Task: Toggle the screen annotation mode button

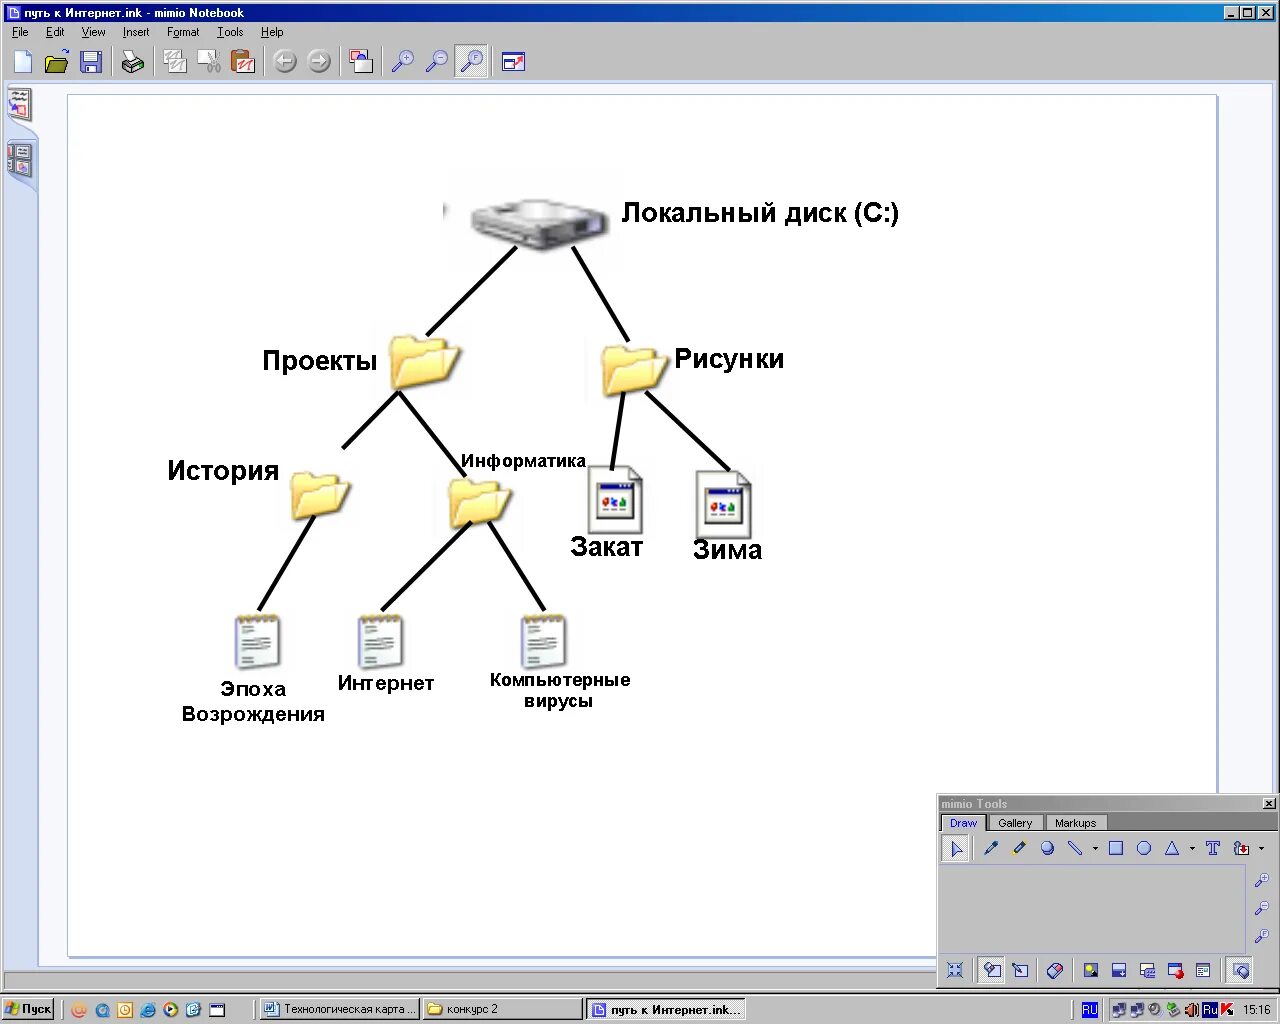Action: (x=991, y=970)
